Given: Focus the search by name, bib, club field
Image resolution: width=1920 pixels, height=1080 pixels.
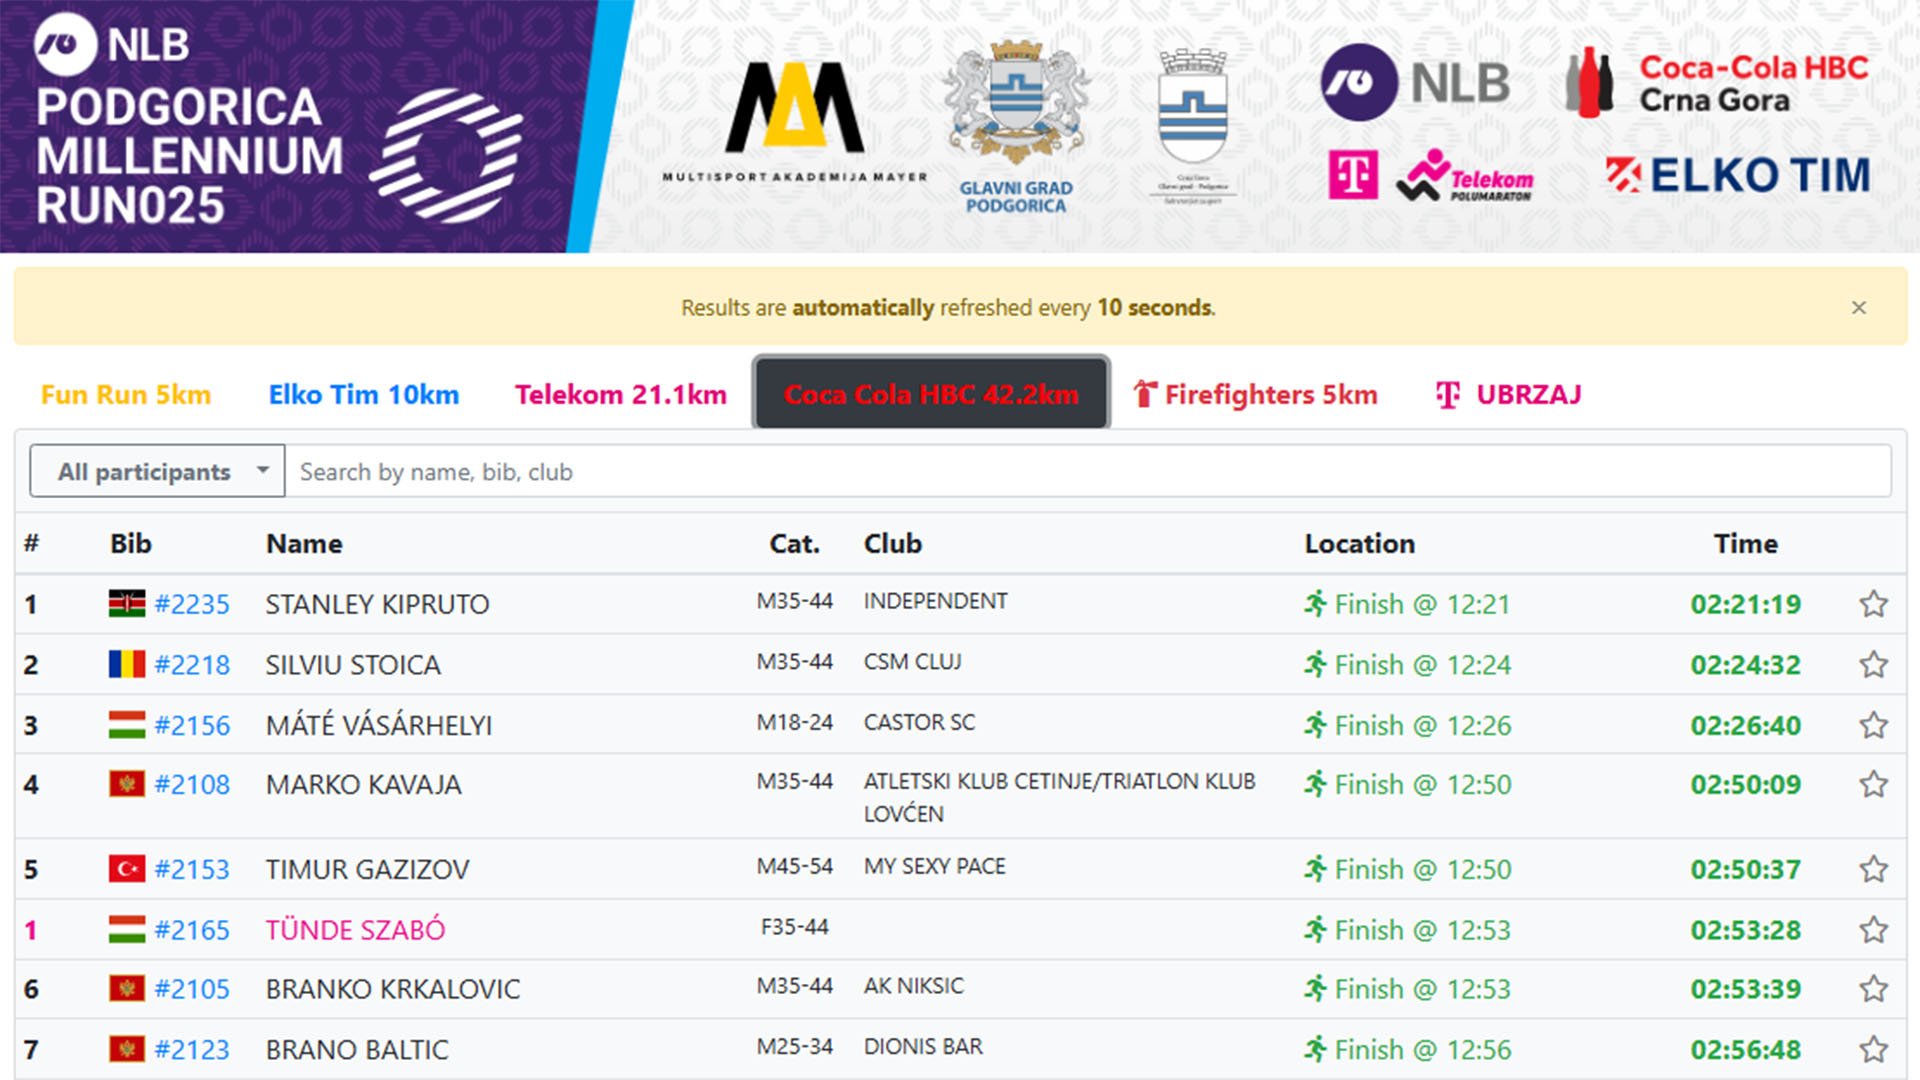Looking at the screenshot, I should tap(1087, 471).
